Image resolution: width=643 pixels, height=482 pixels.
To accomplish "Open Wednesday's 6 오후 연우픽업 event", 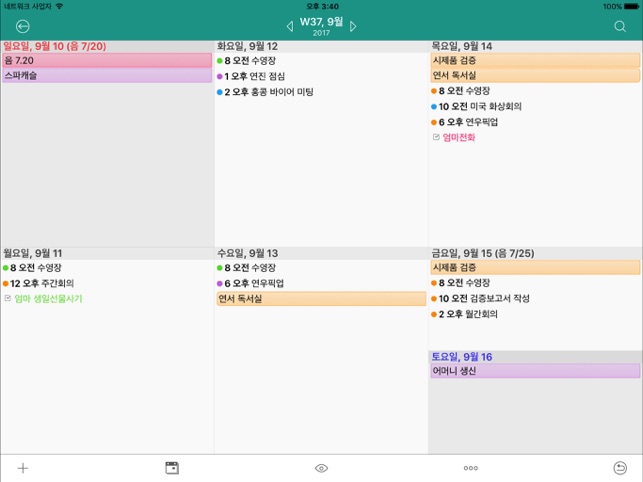I will [x=251, y=283].
